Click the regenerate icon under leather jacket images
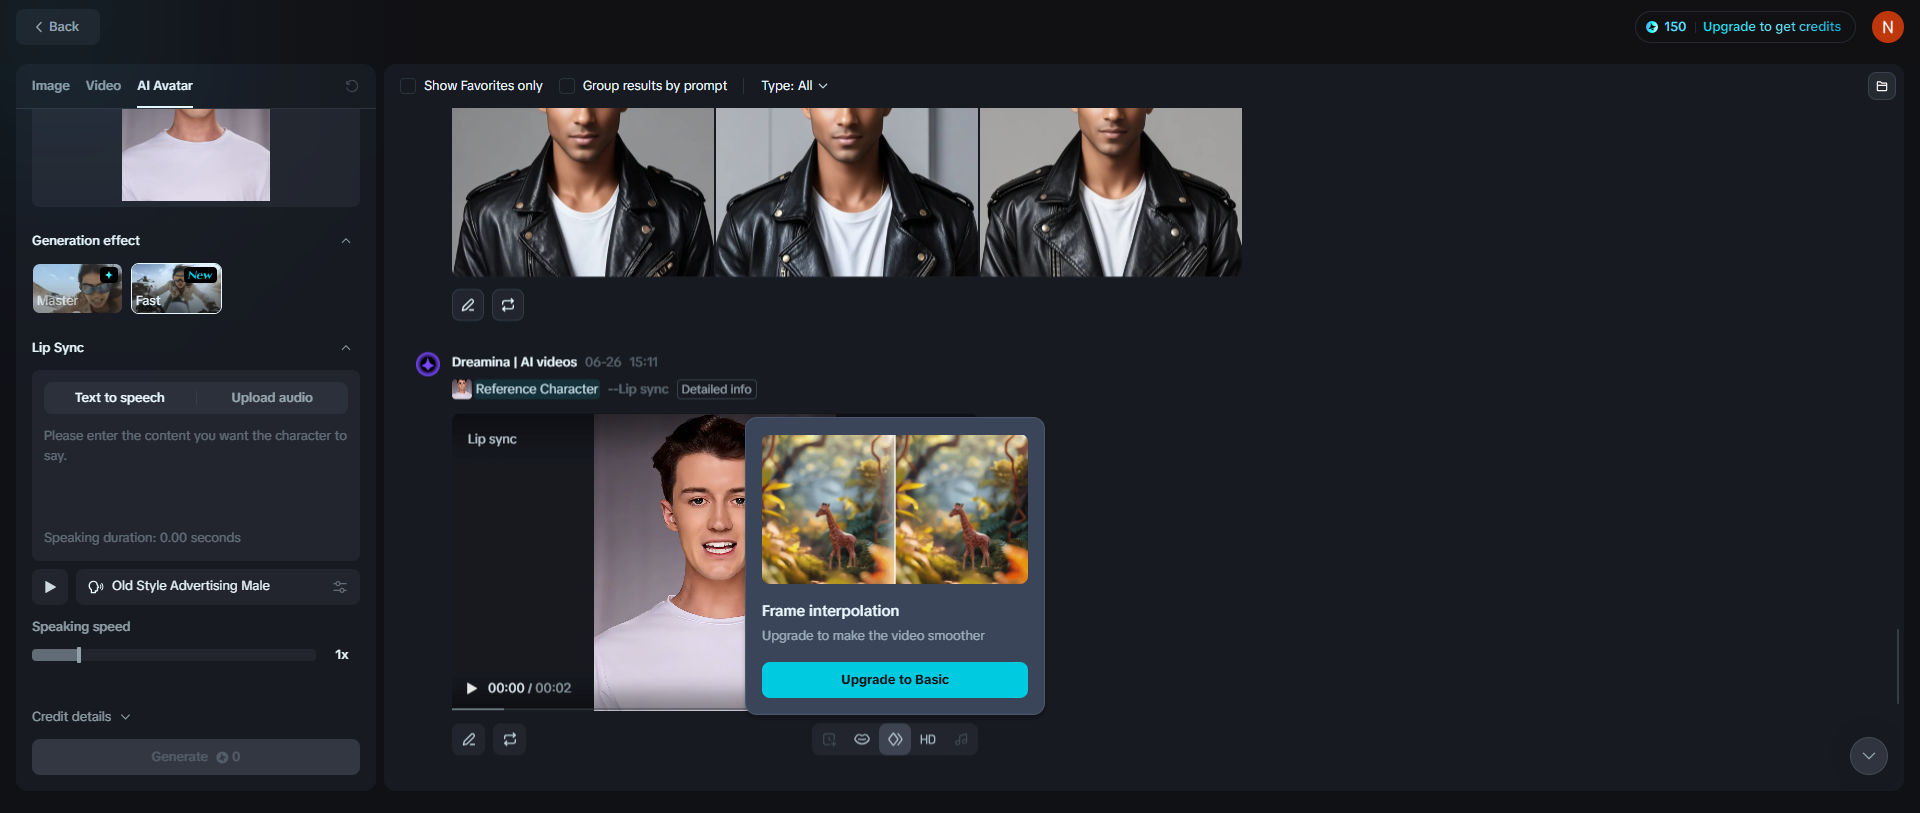Image resolution: width=1920 pixels, height=813 pixels. (x=508, y=305)
